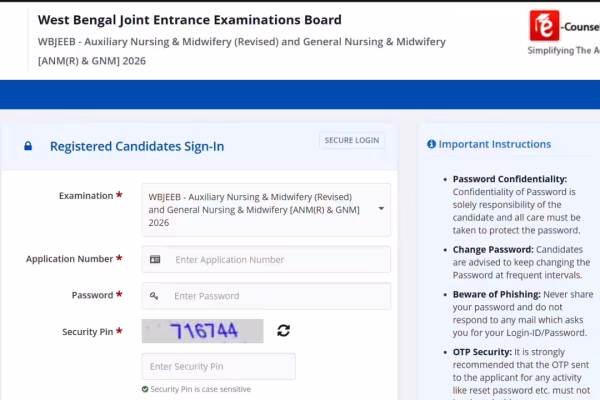The width and height of the screenshot is (600, 400).
Task: Click the SECURE LOGIN badge
Action: point(352,140)
